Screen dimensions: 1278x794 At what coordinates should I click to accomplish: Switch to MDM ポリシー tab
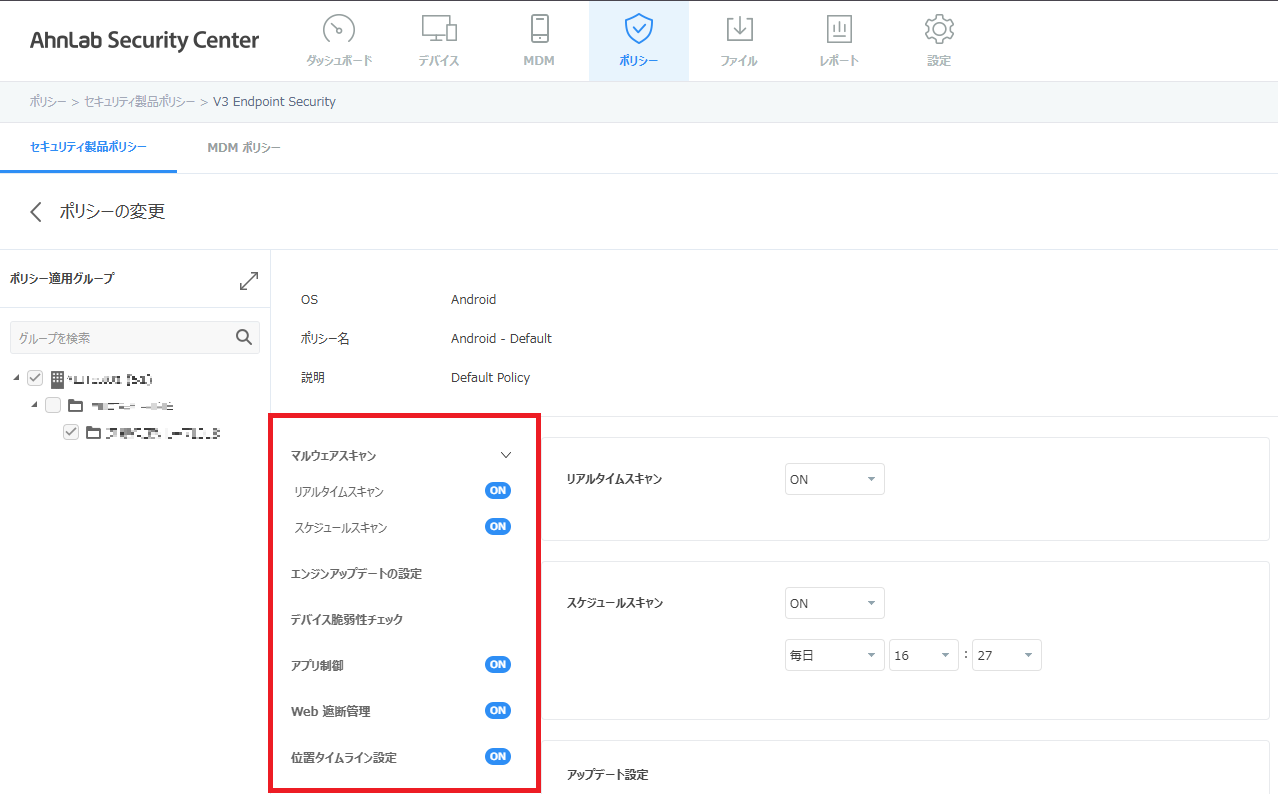[x=244, y=148]
